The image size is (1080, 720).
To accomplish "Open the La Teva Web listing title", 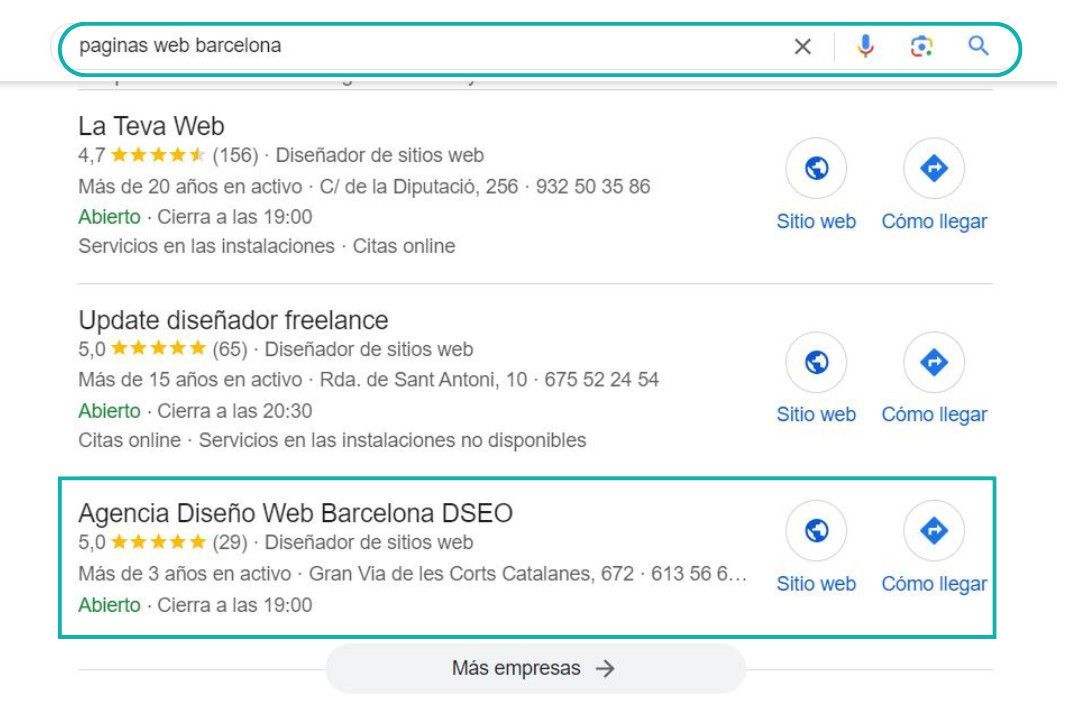I will click(x=152, y=126).
